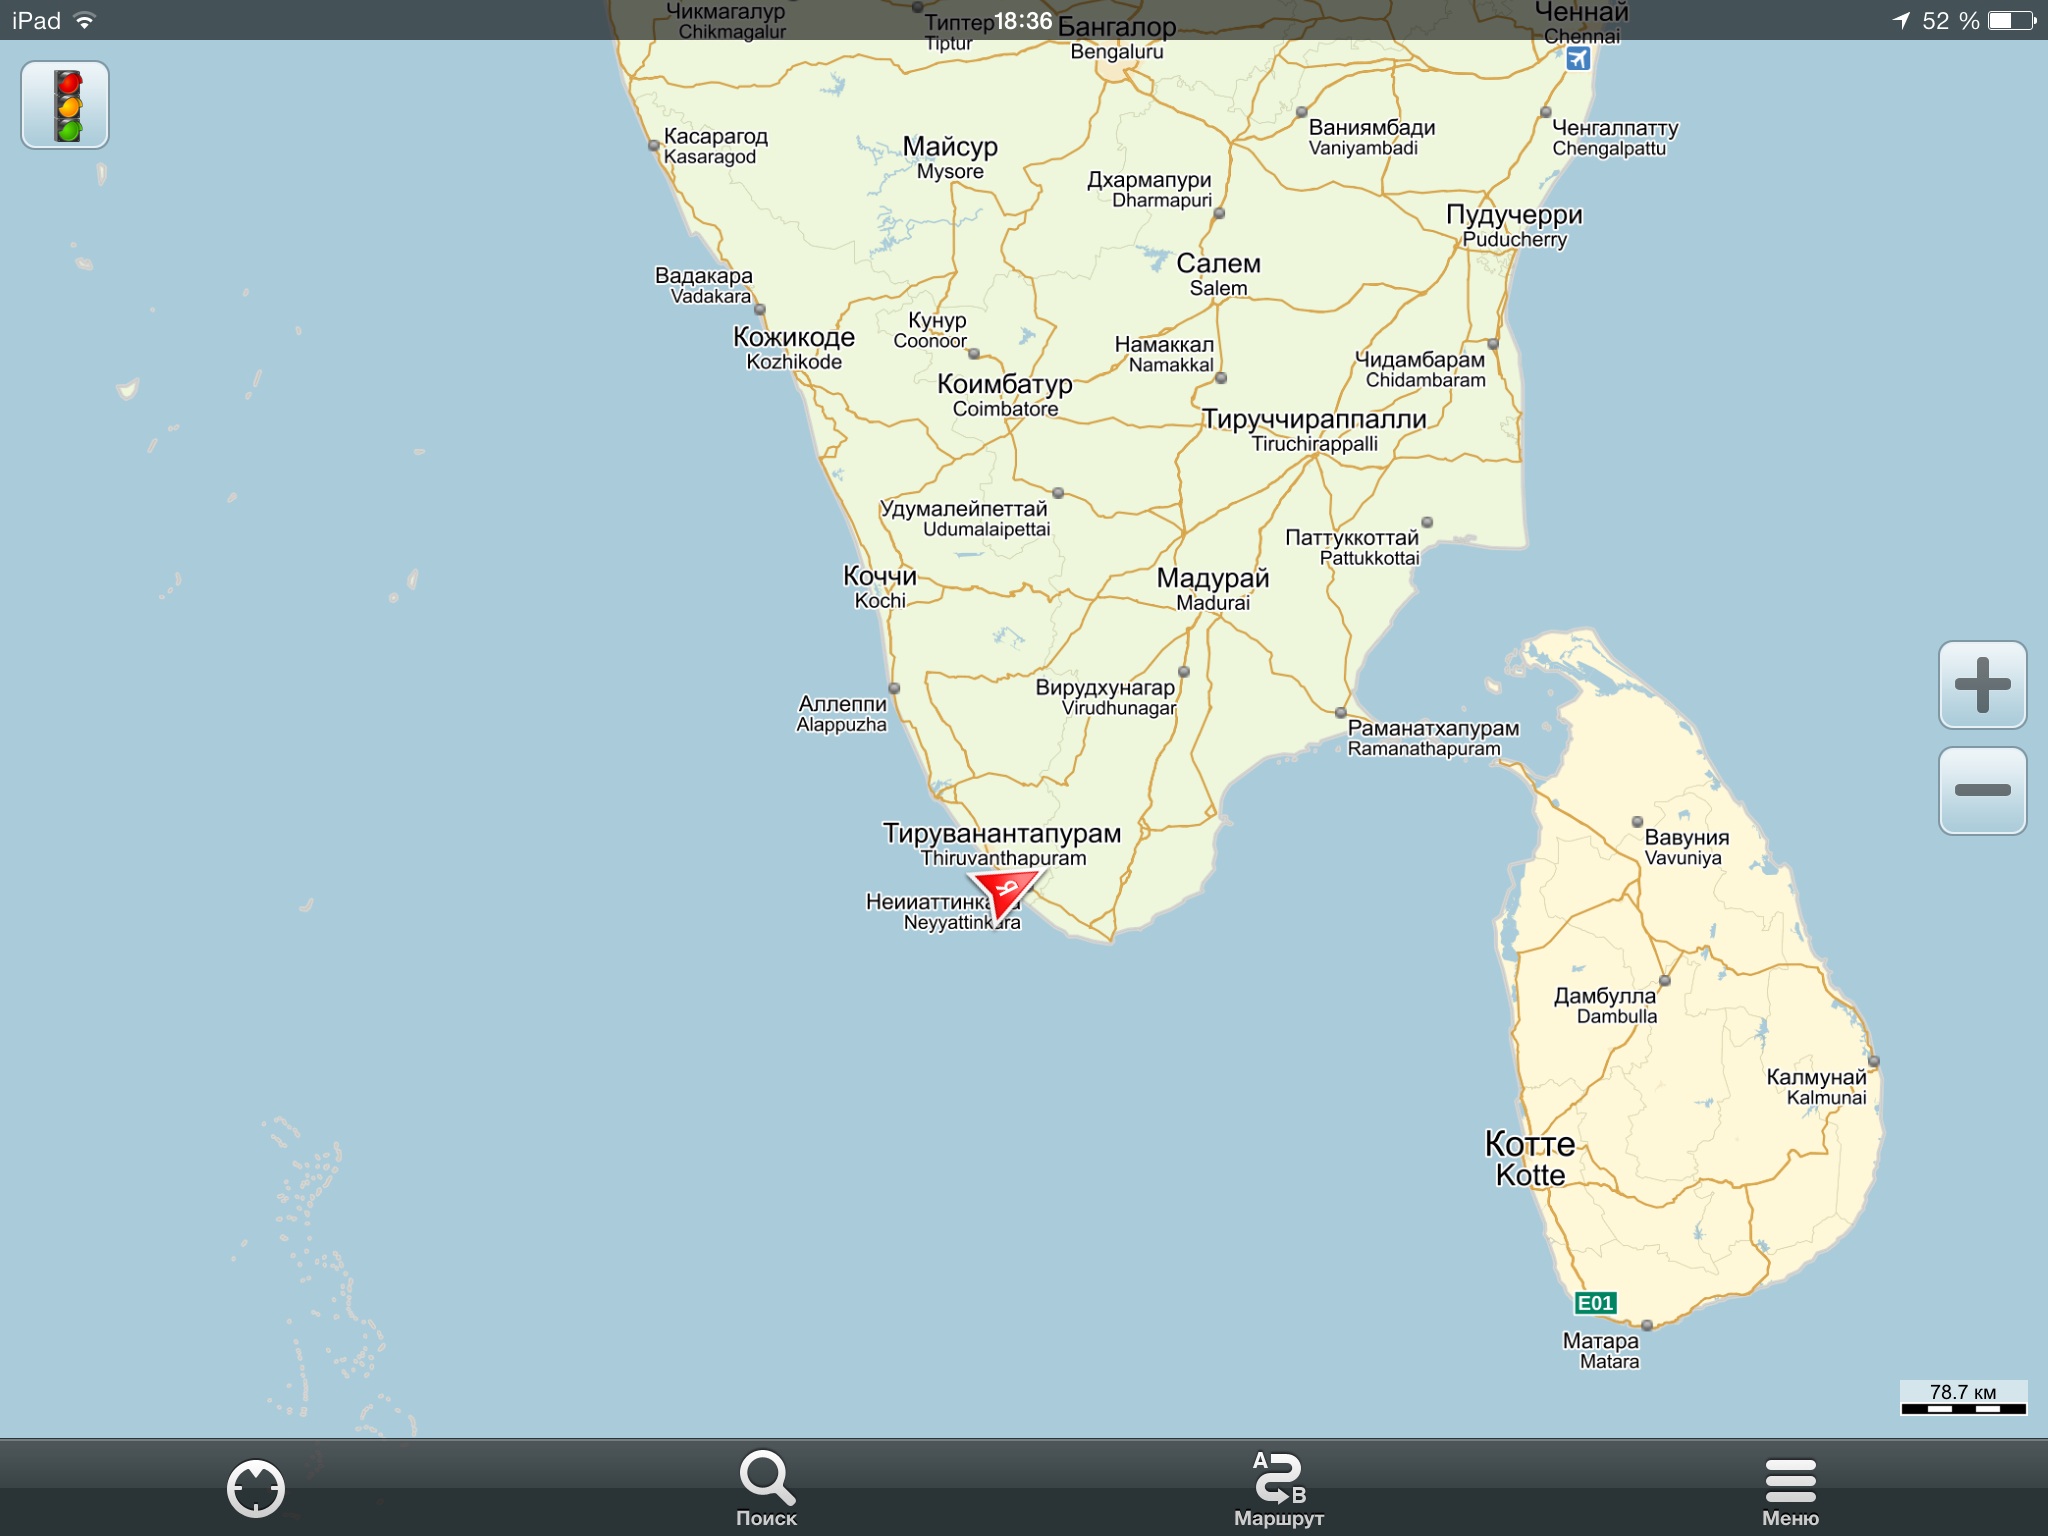Select the Паттуккоттай Pattukkottai label

(1352, 547)
